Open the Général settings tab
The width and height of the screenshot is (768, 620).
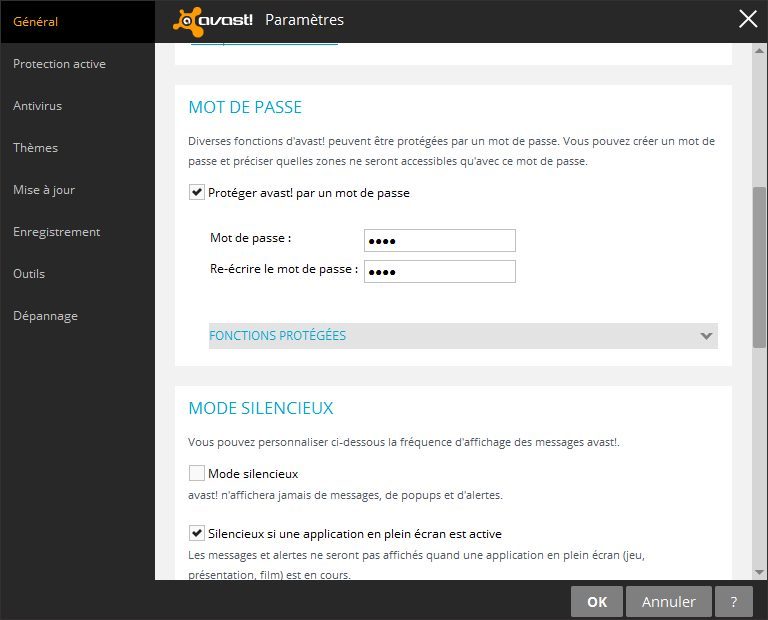click(36, 22)
